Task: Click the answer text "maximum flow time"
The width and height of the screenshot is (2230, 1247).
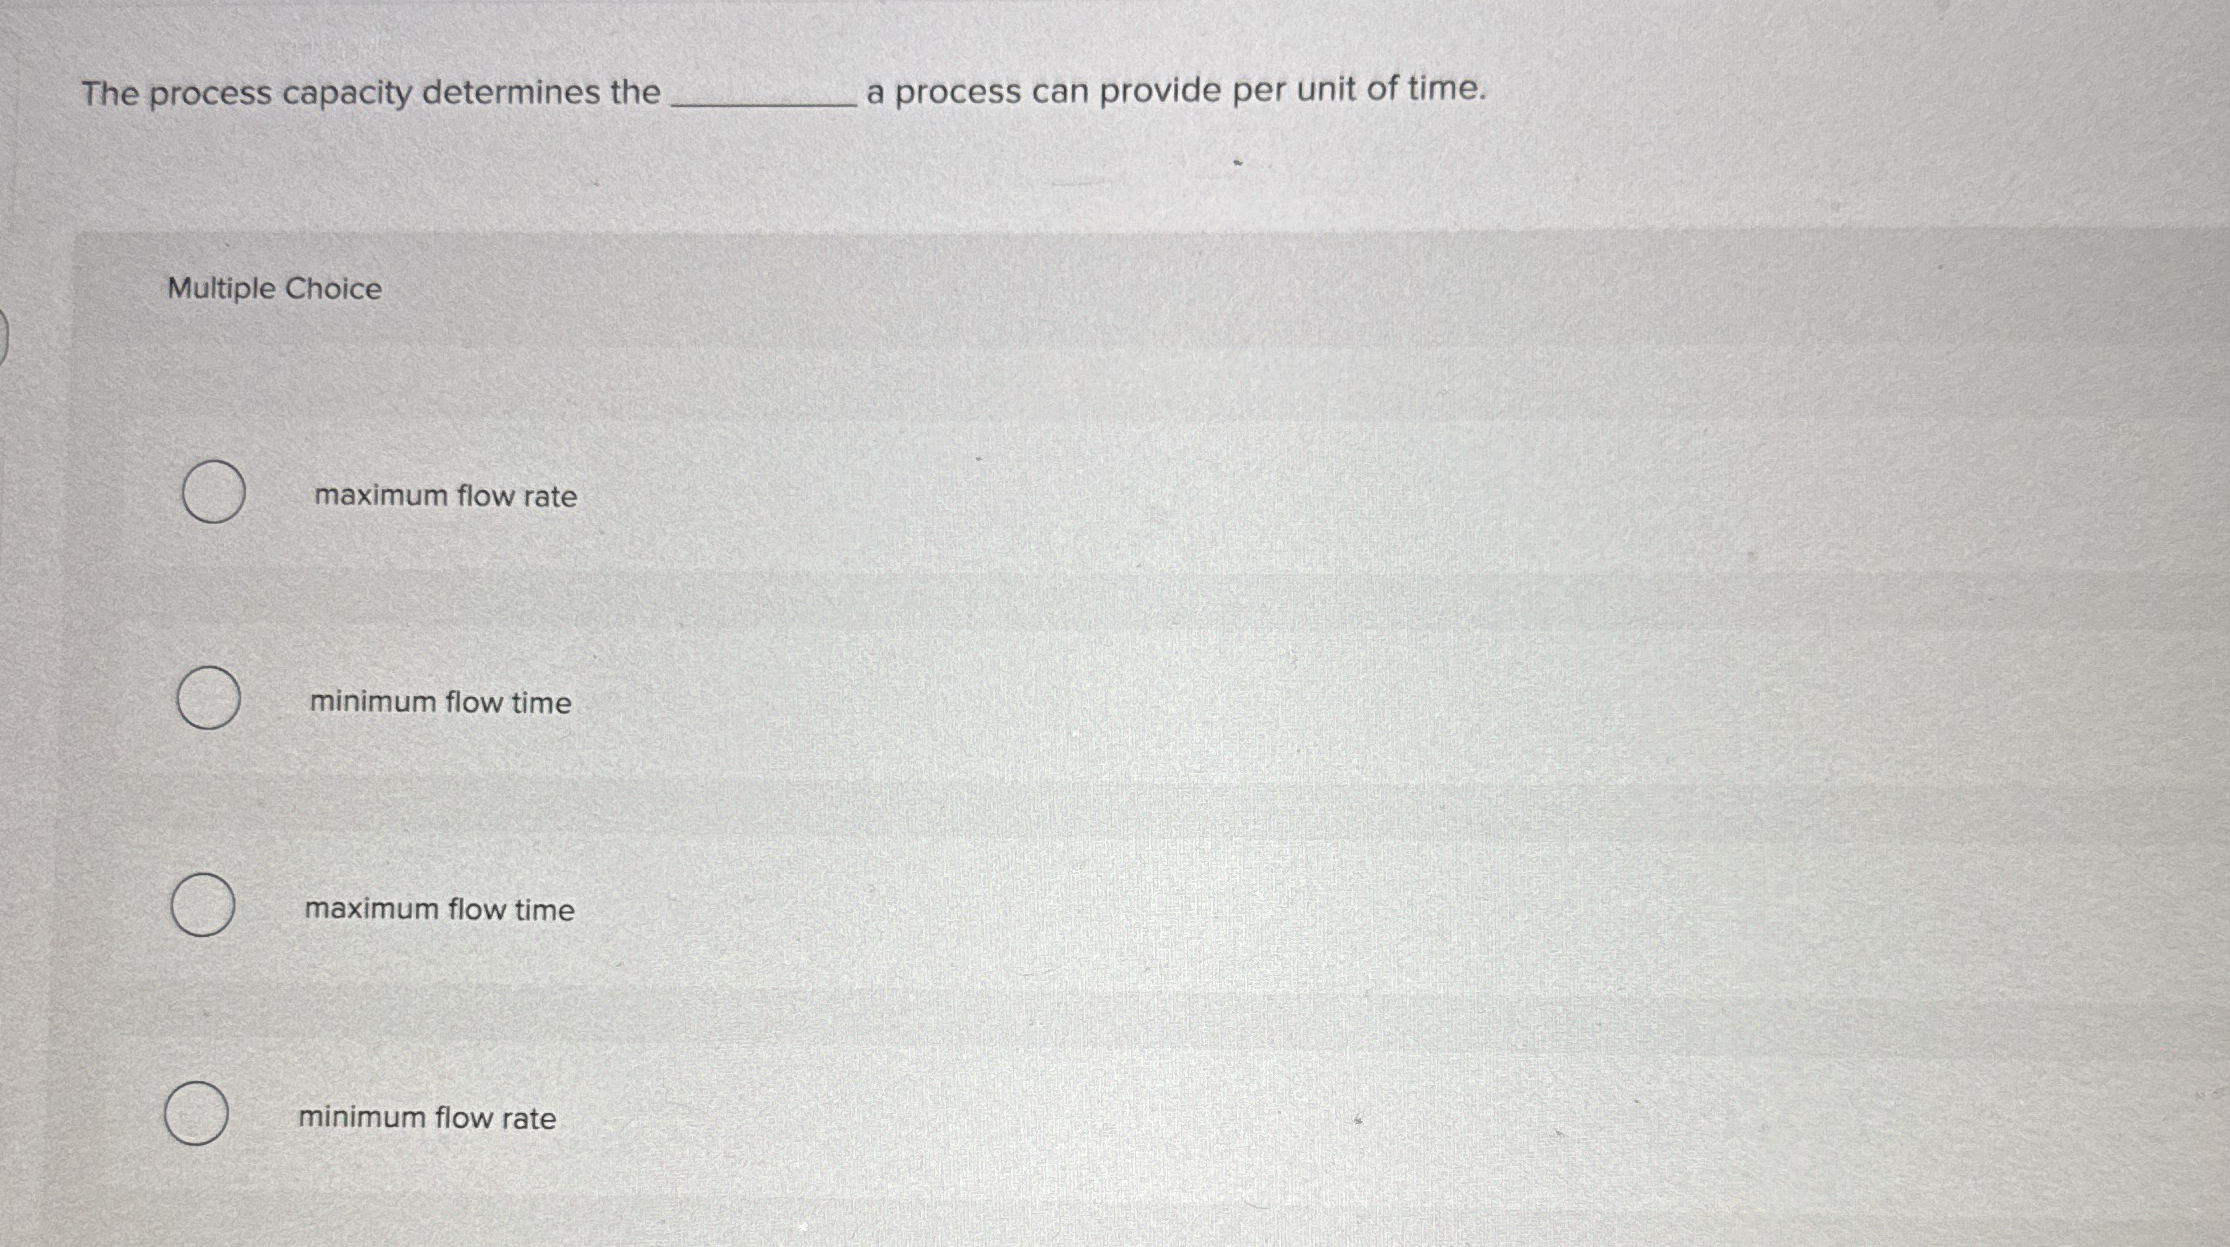Action: (438, 910)
